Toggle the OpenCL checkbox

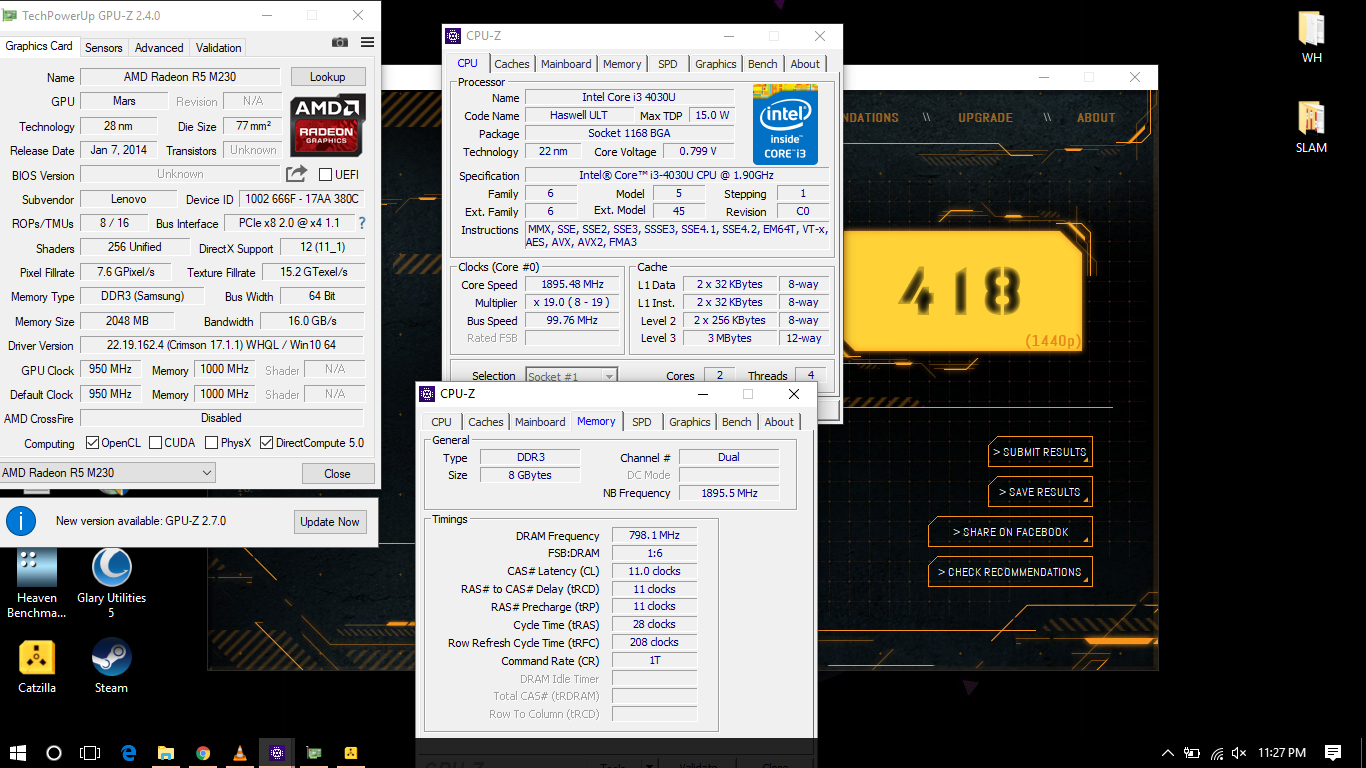point(92,443)
